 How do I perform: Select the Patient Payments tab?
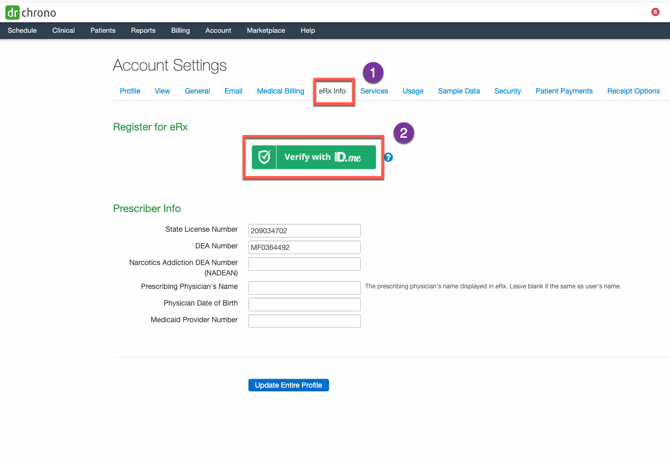563,91
